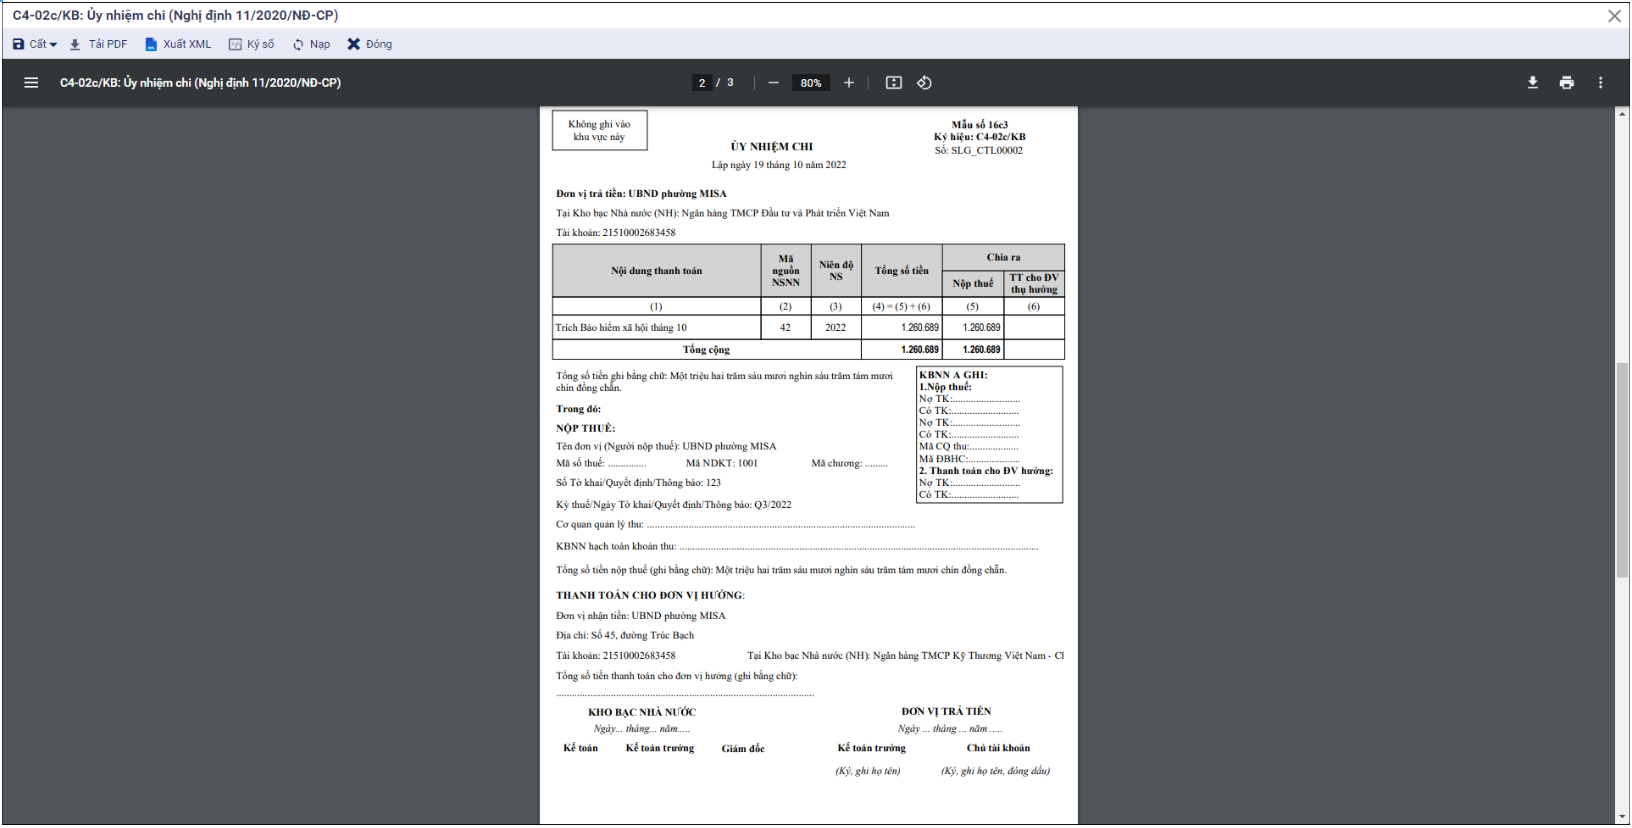Zoom in with the plus icon
Screen dimensions: 1632x828
(x=849, y=83)
